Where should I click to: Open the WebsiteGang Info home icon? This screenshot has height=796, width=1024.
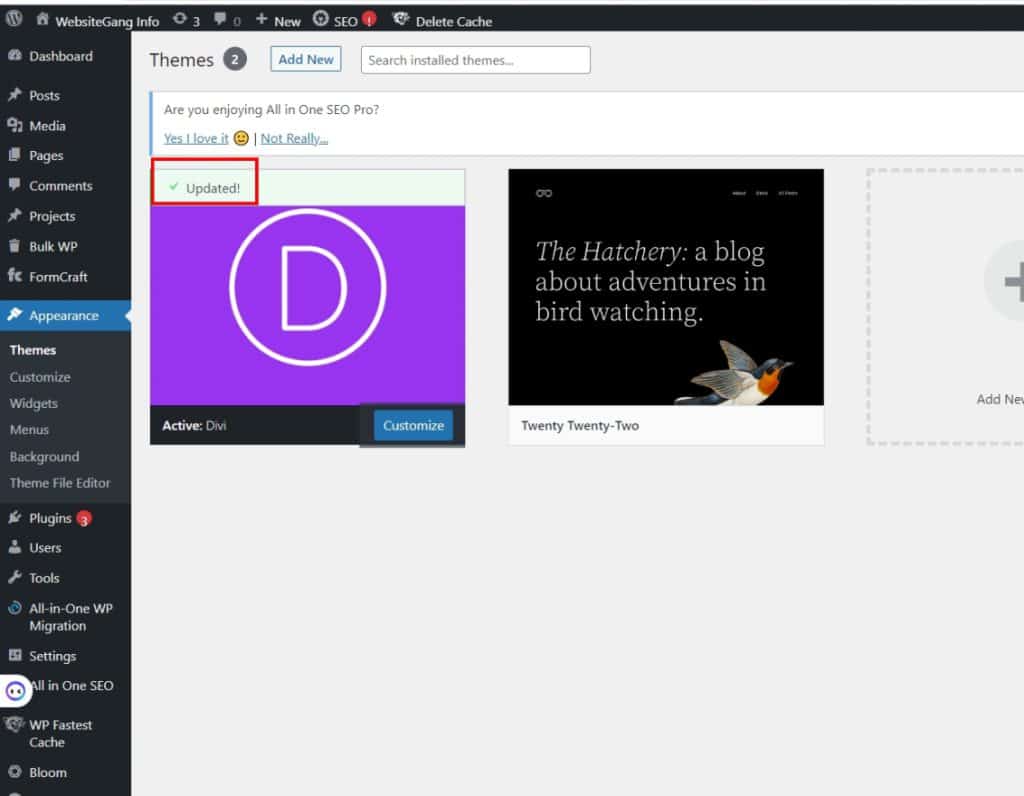42,19
